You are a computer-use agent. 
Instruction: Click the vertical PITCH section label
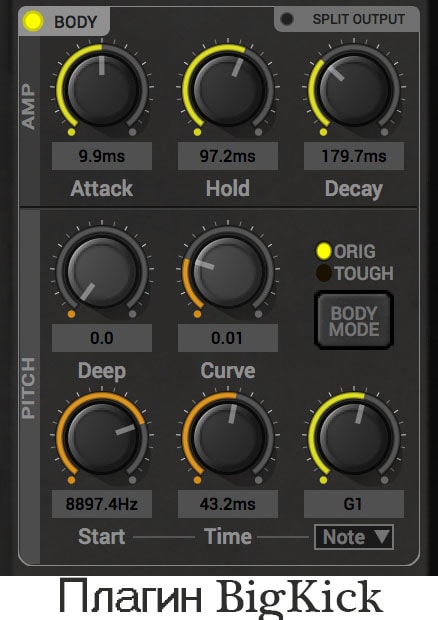click(28, 388)
